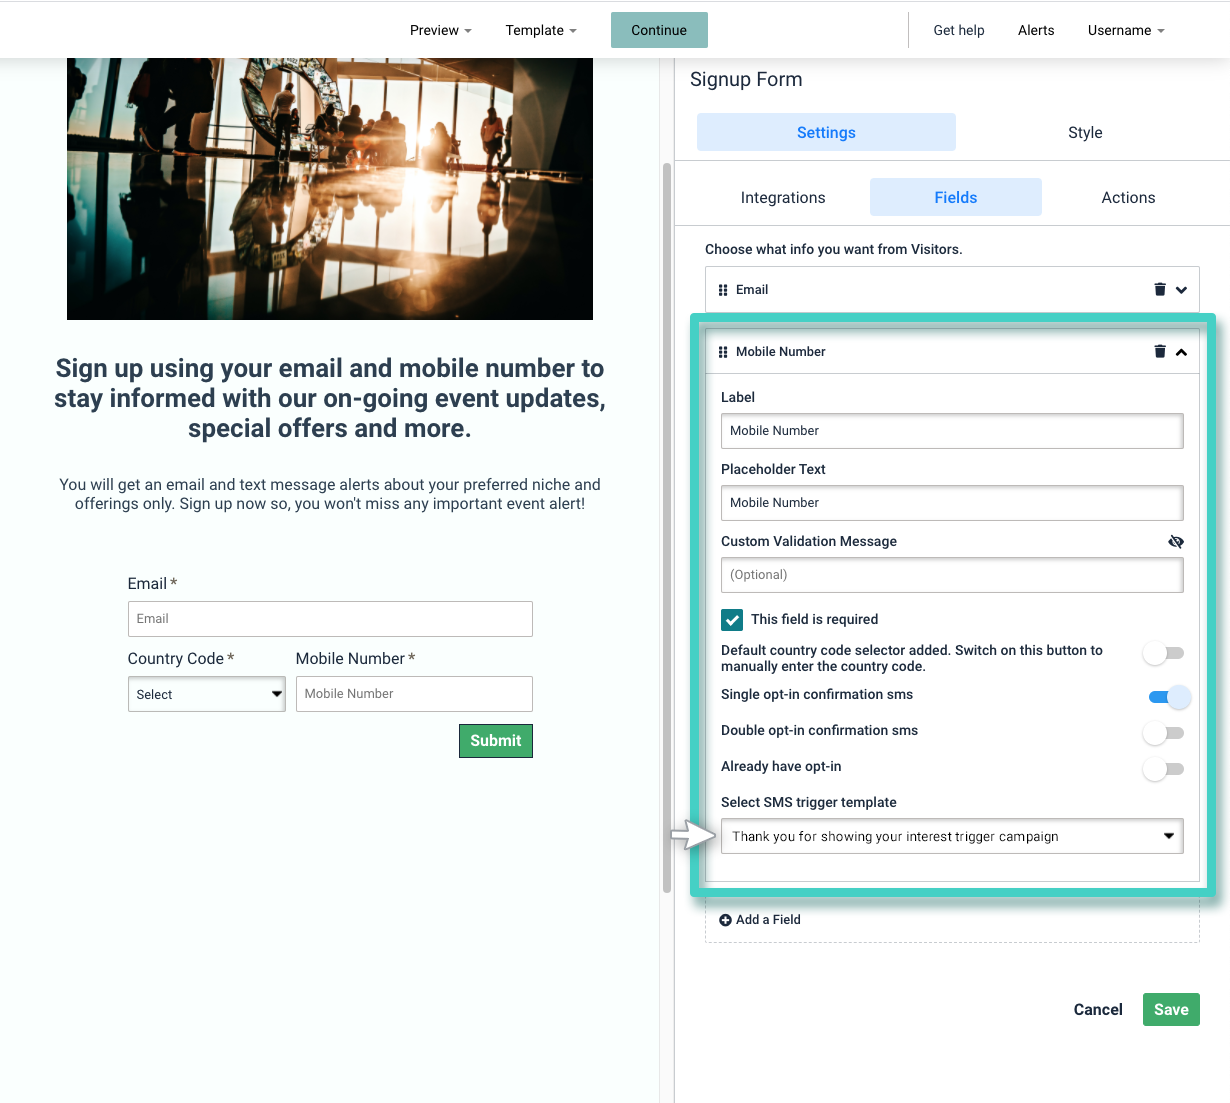Switch on manual country code entry toggle
This screenshot has height=1103, width=1230.
coord(1164,653)
